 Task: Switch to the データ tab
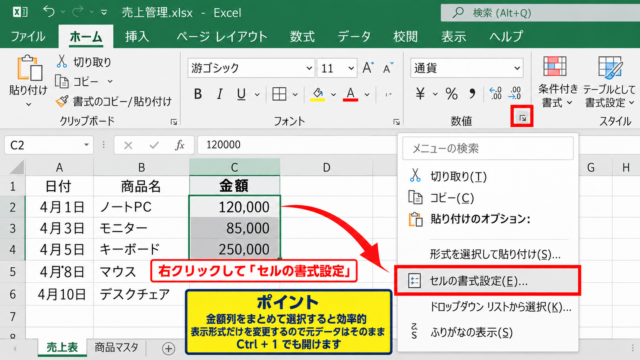point(354,37)
